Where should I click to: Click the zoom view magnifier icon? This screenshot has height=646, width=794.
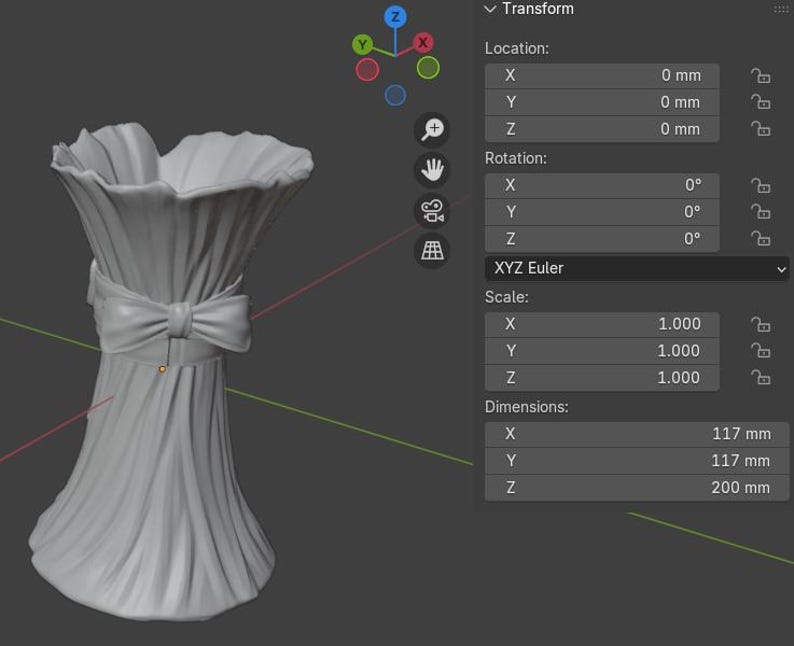point(432,130)
